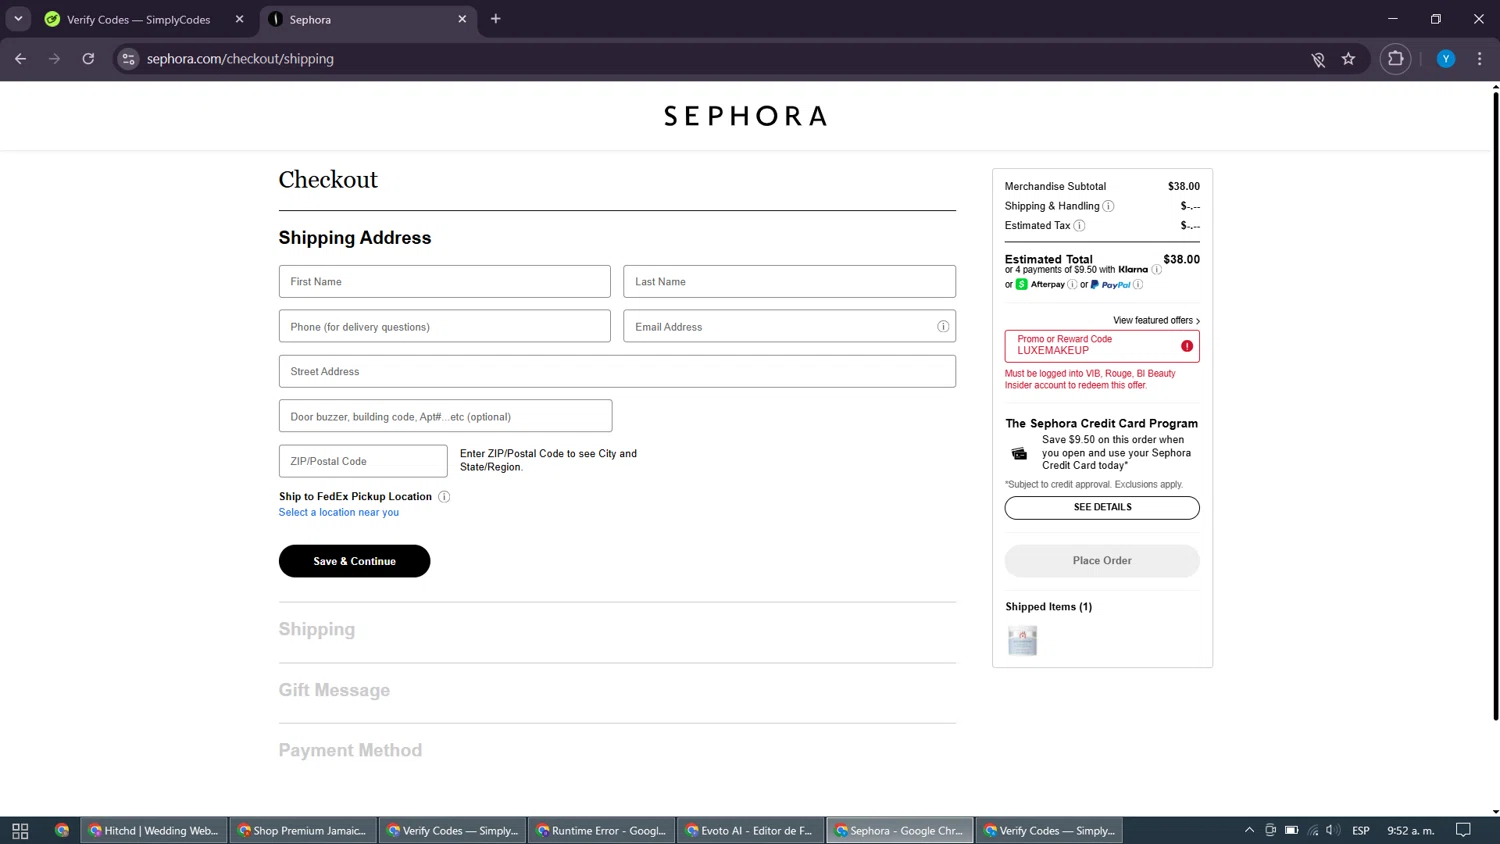Click FedEx Pickup Location info icon
1500x844 pixels.
point(444,497)
